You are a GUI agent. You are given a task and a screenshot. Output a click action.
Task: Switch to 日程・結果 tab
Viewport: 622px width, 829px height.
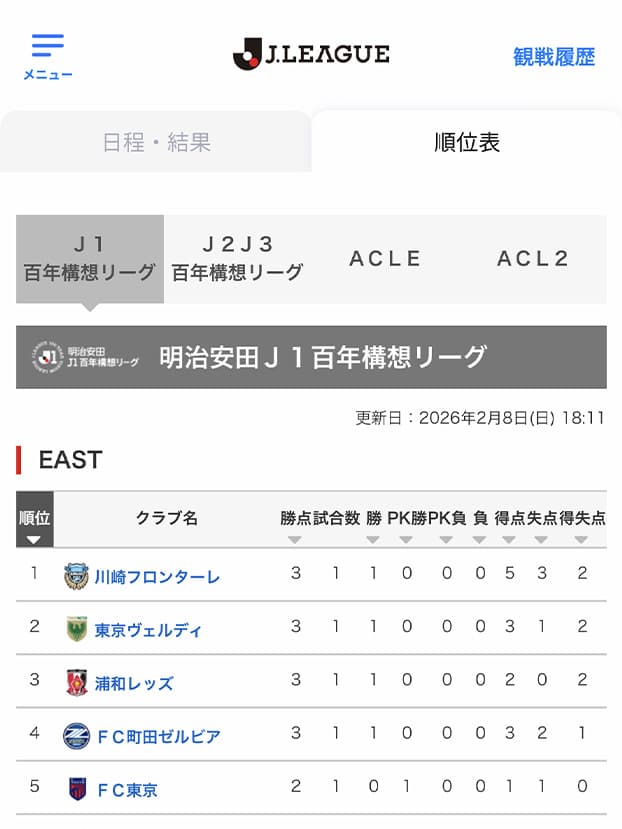157,142
